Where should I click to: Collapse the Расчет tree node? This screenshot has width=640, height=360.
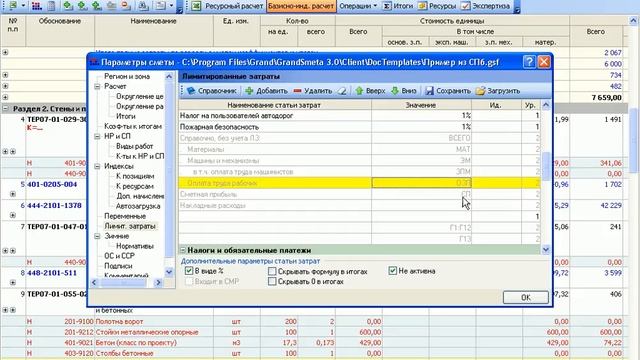(x=98, y=86)
